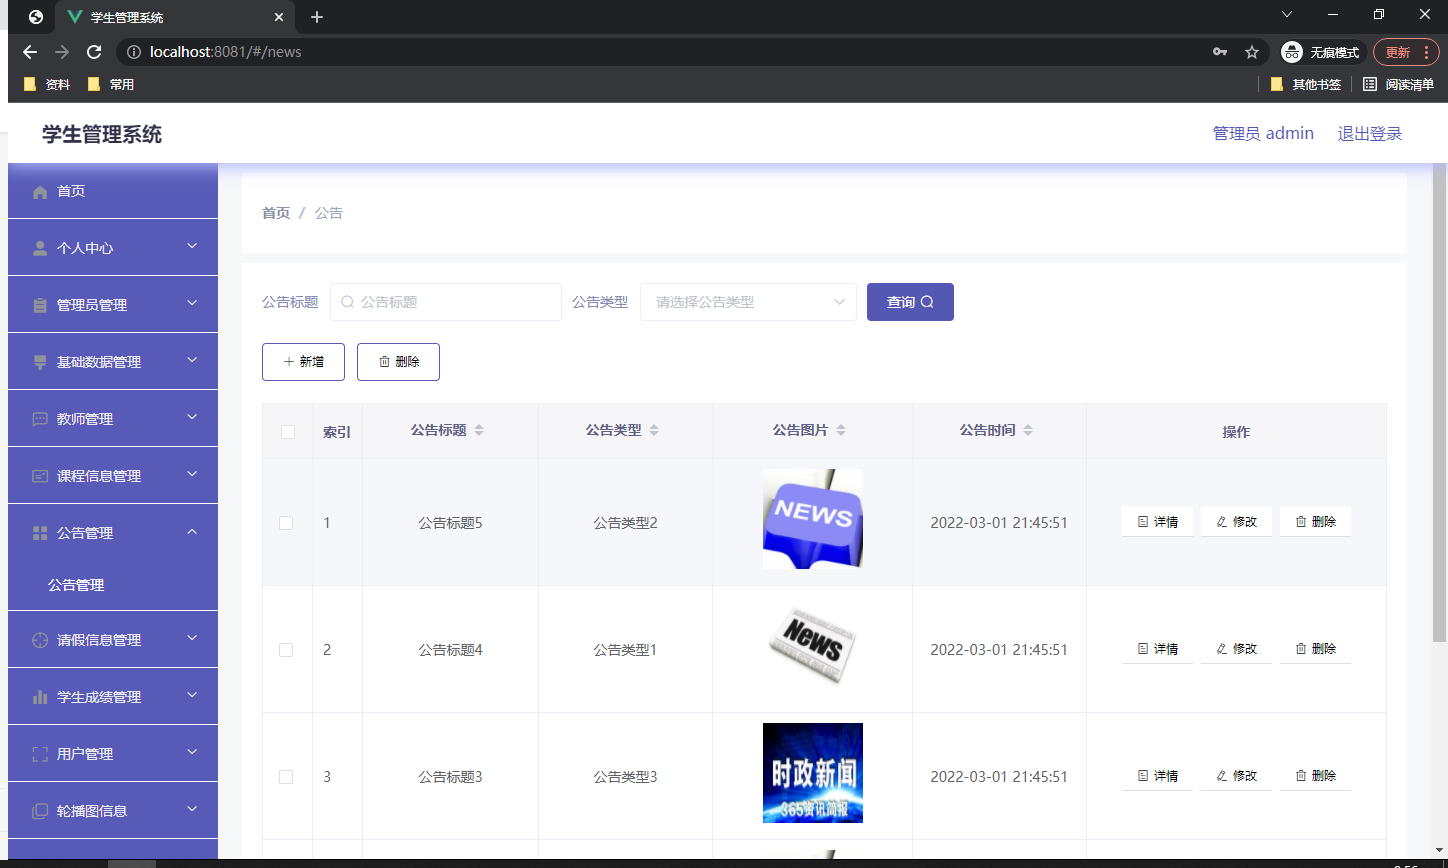Toggle the select-all checkbox in table header
This screenshot has height=868, width=1448.
(x=288, y=432)
